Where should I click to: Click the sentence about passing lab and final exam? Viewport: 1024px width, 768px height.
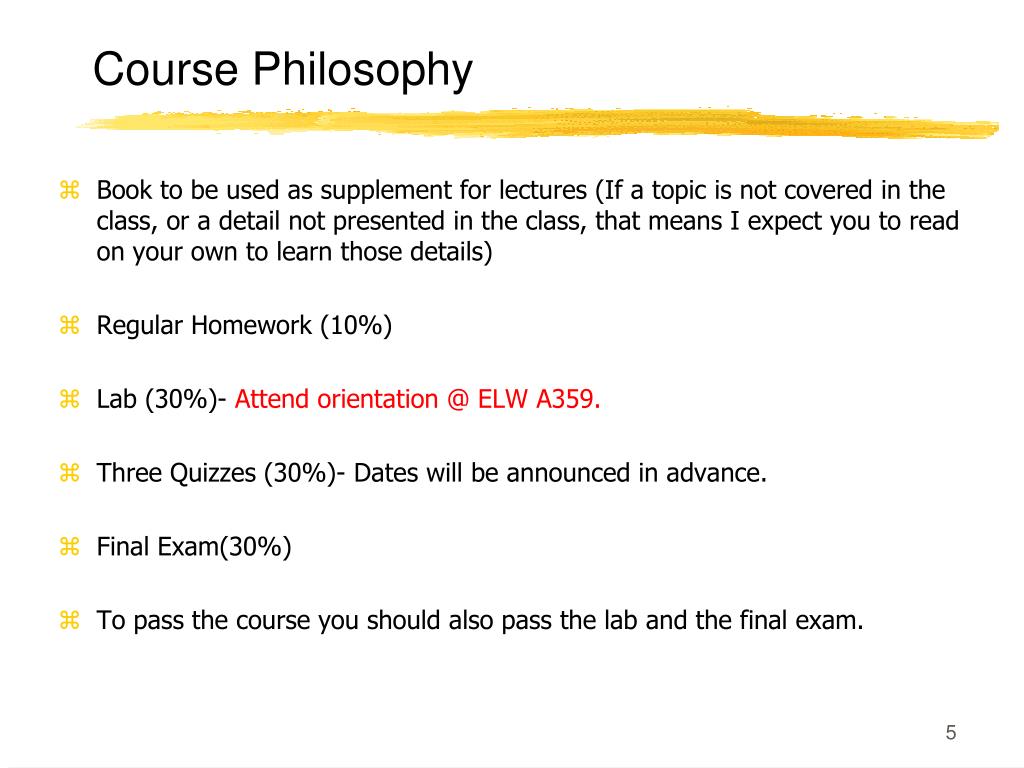click(x=480, y=620)
